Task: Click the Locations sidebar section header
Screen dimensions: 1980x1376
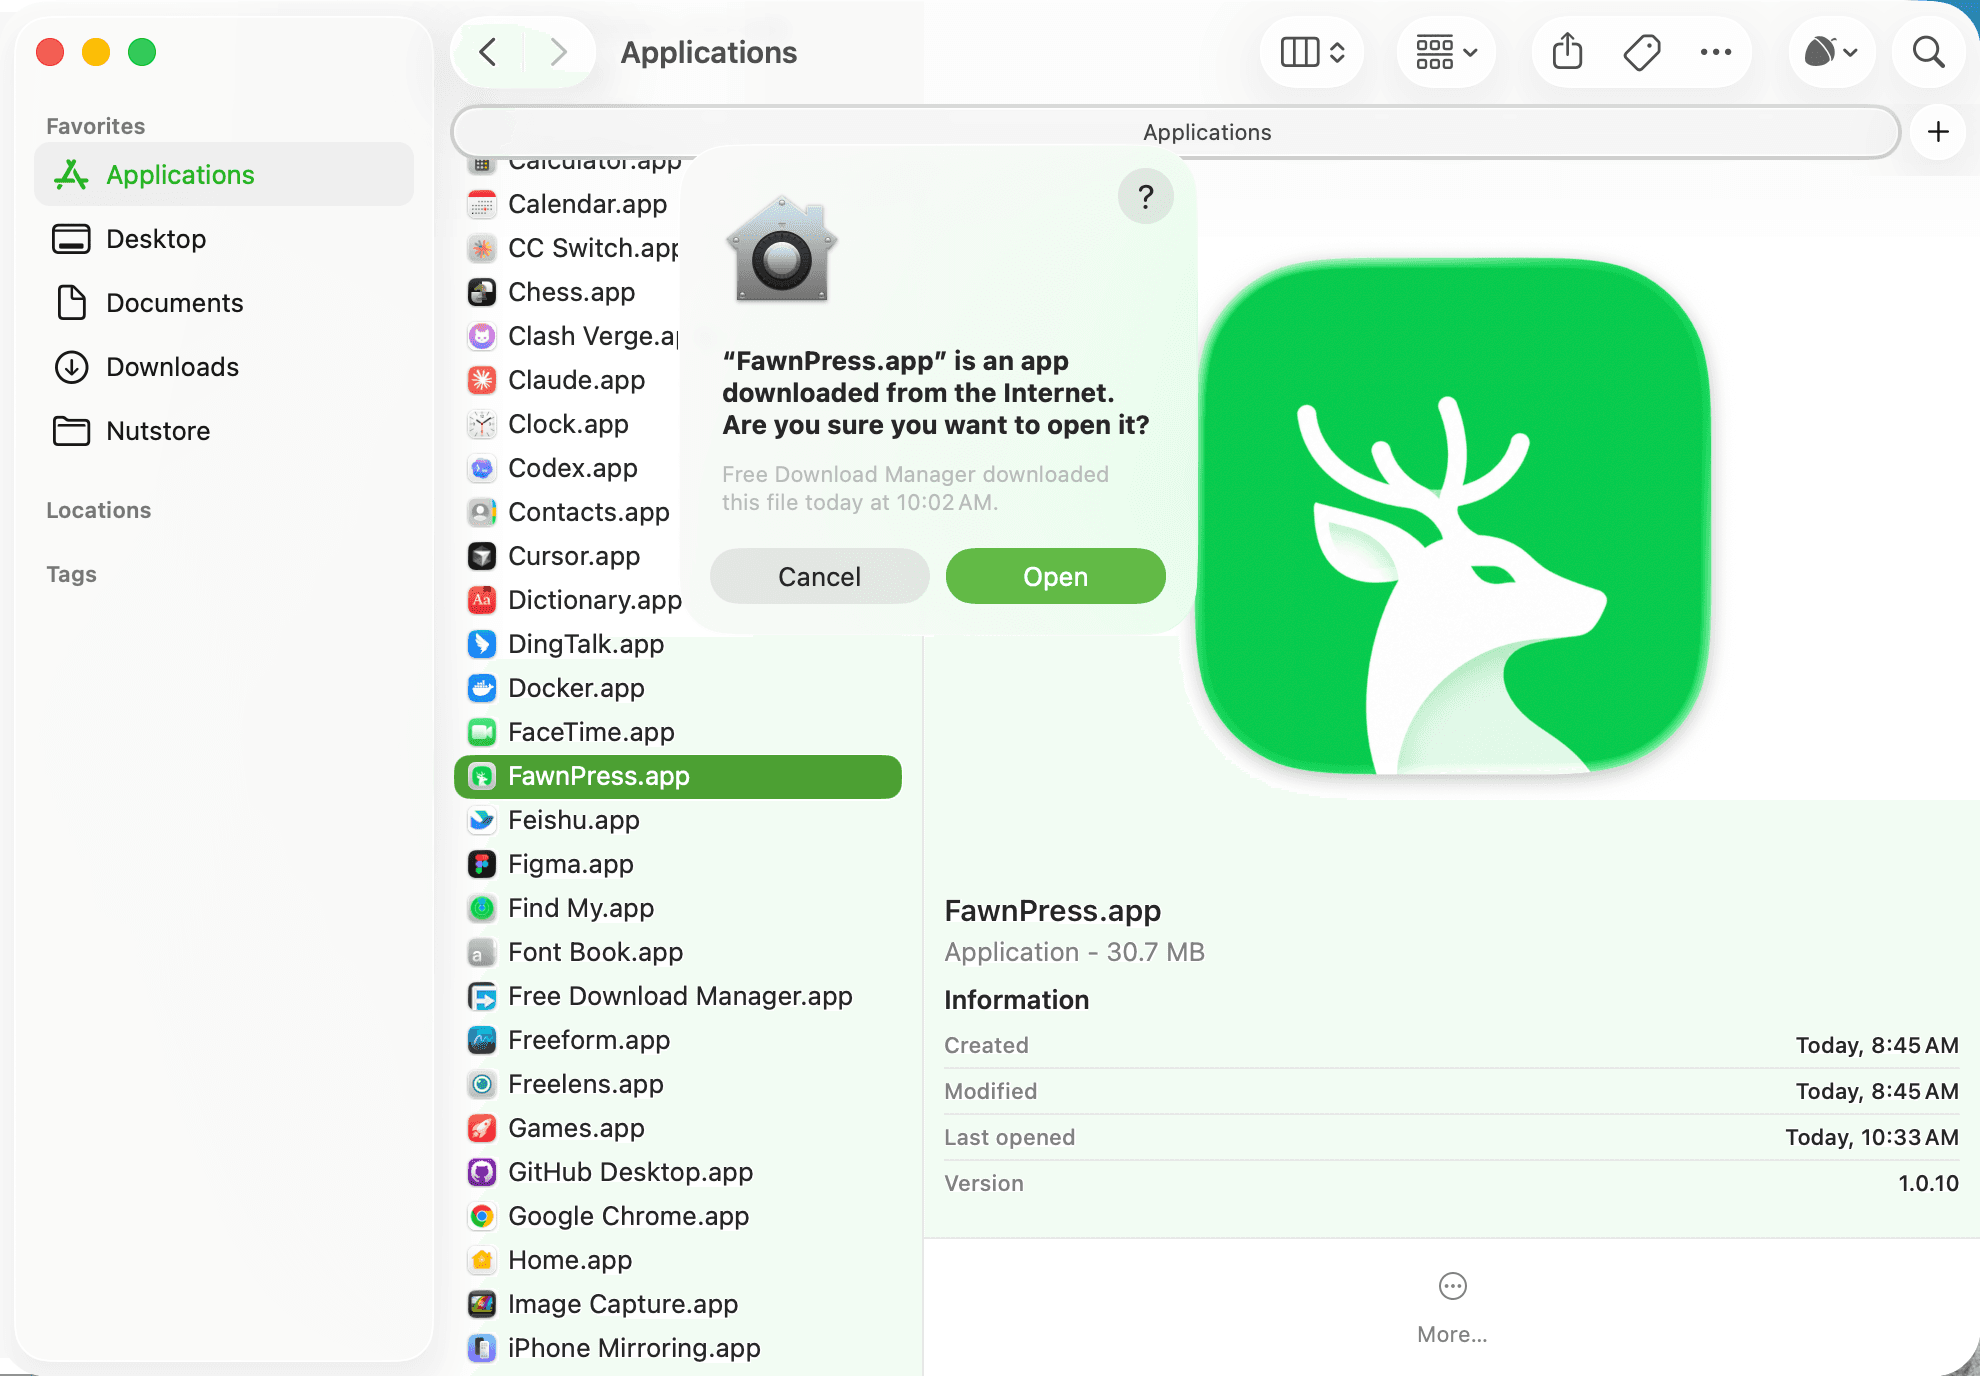Action: click(99, 510)
